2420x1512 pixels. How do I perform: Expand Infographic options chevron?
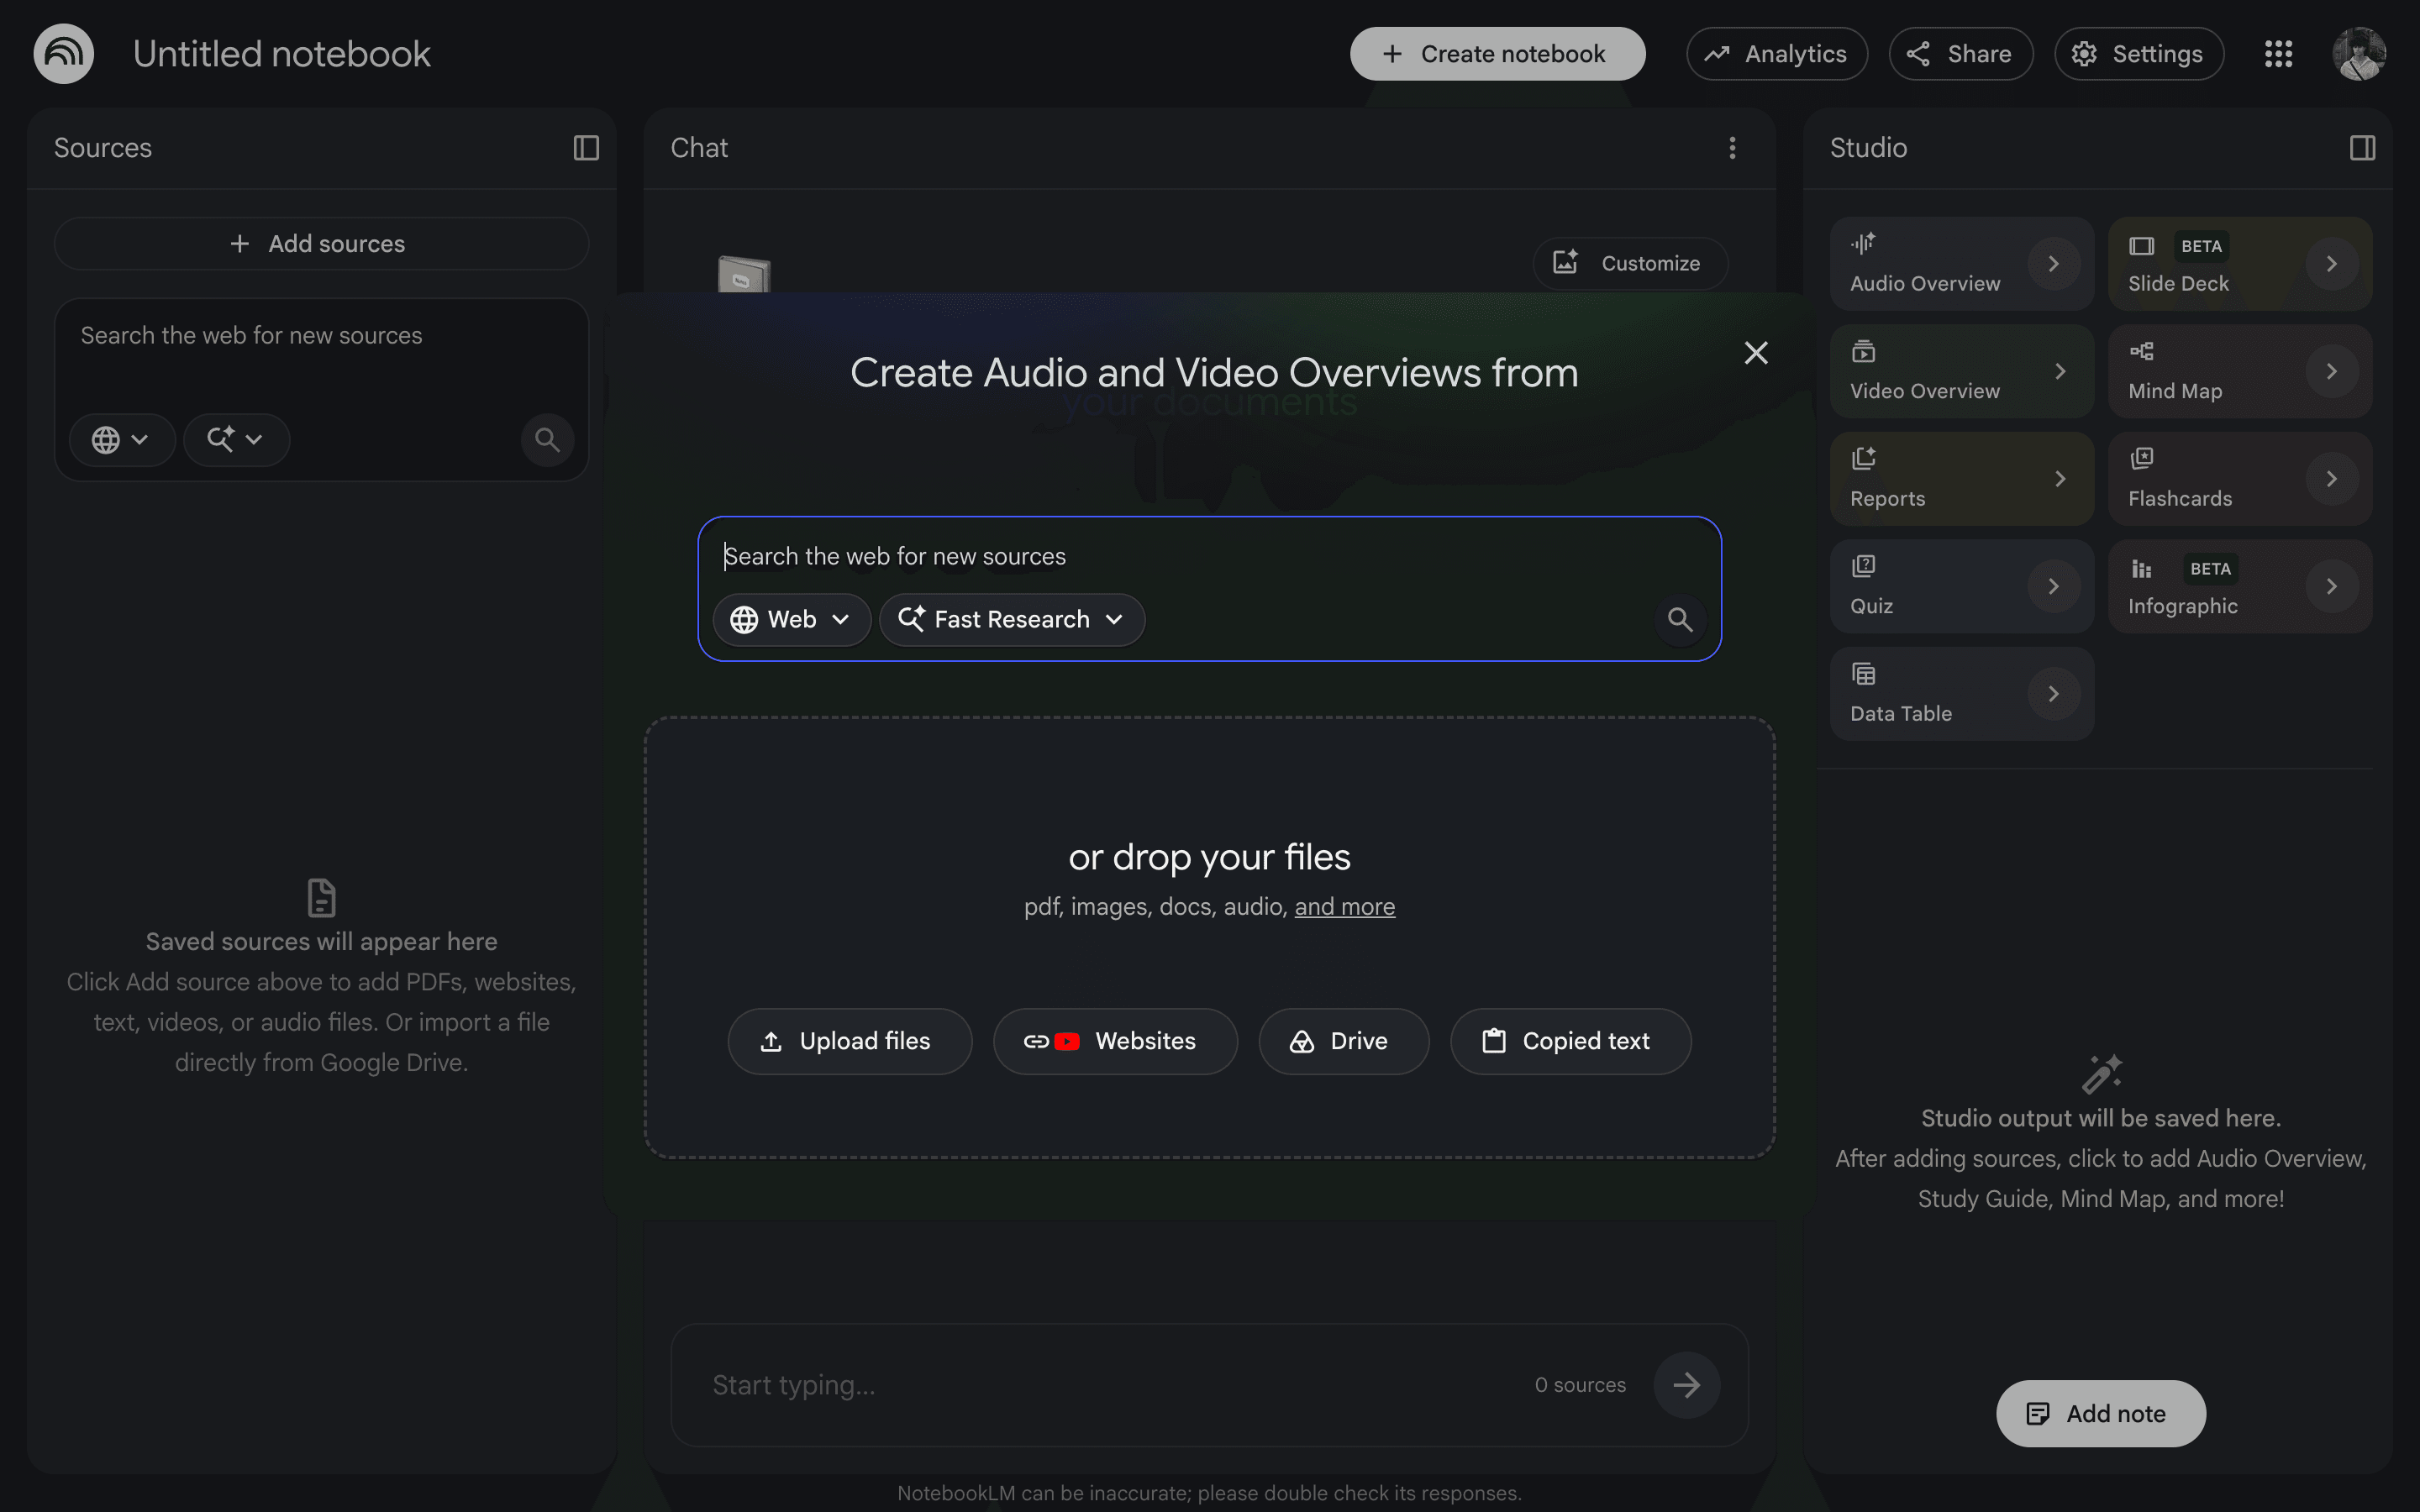click(x=2331, y=586)
